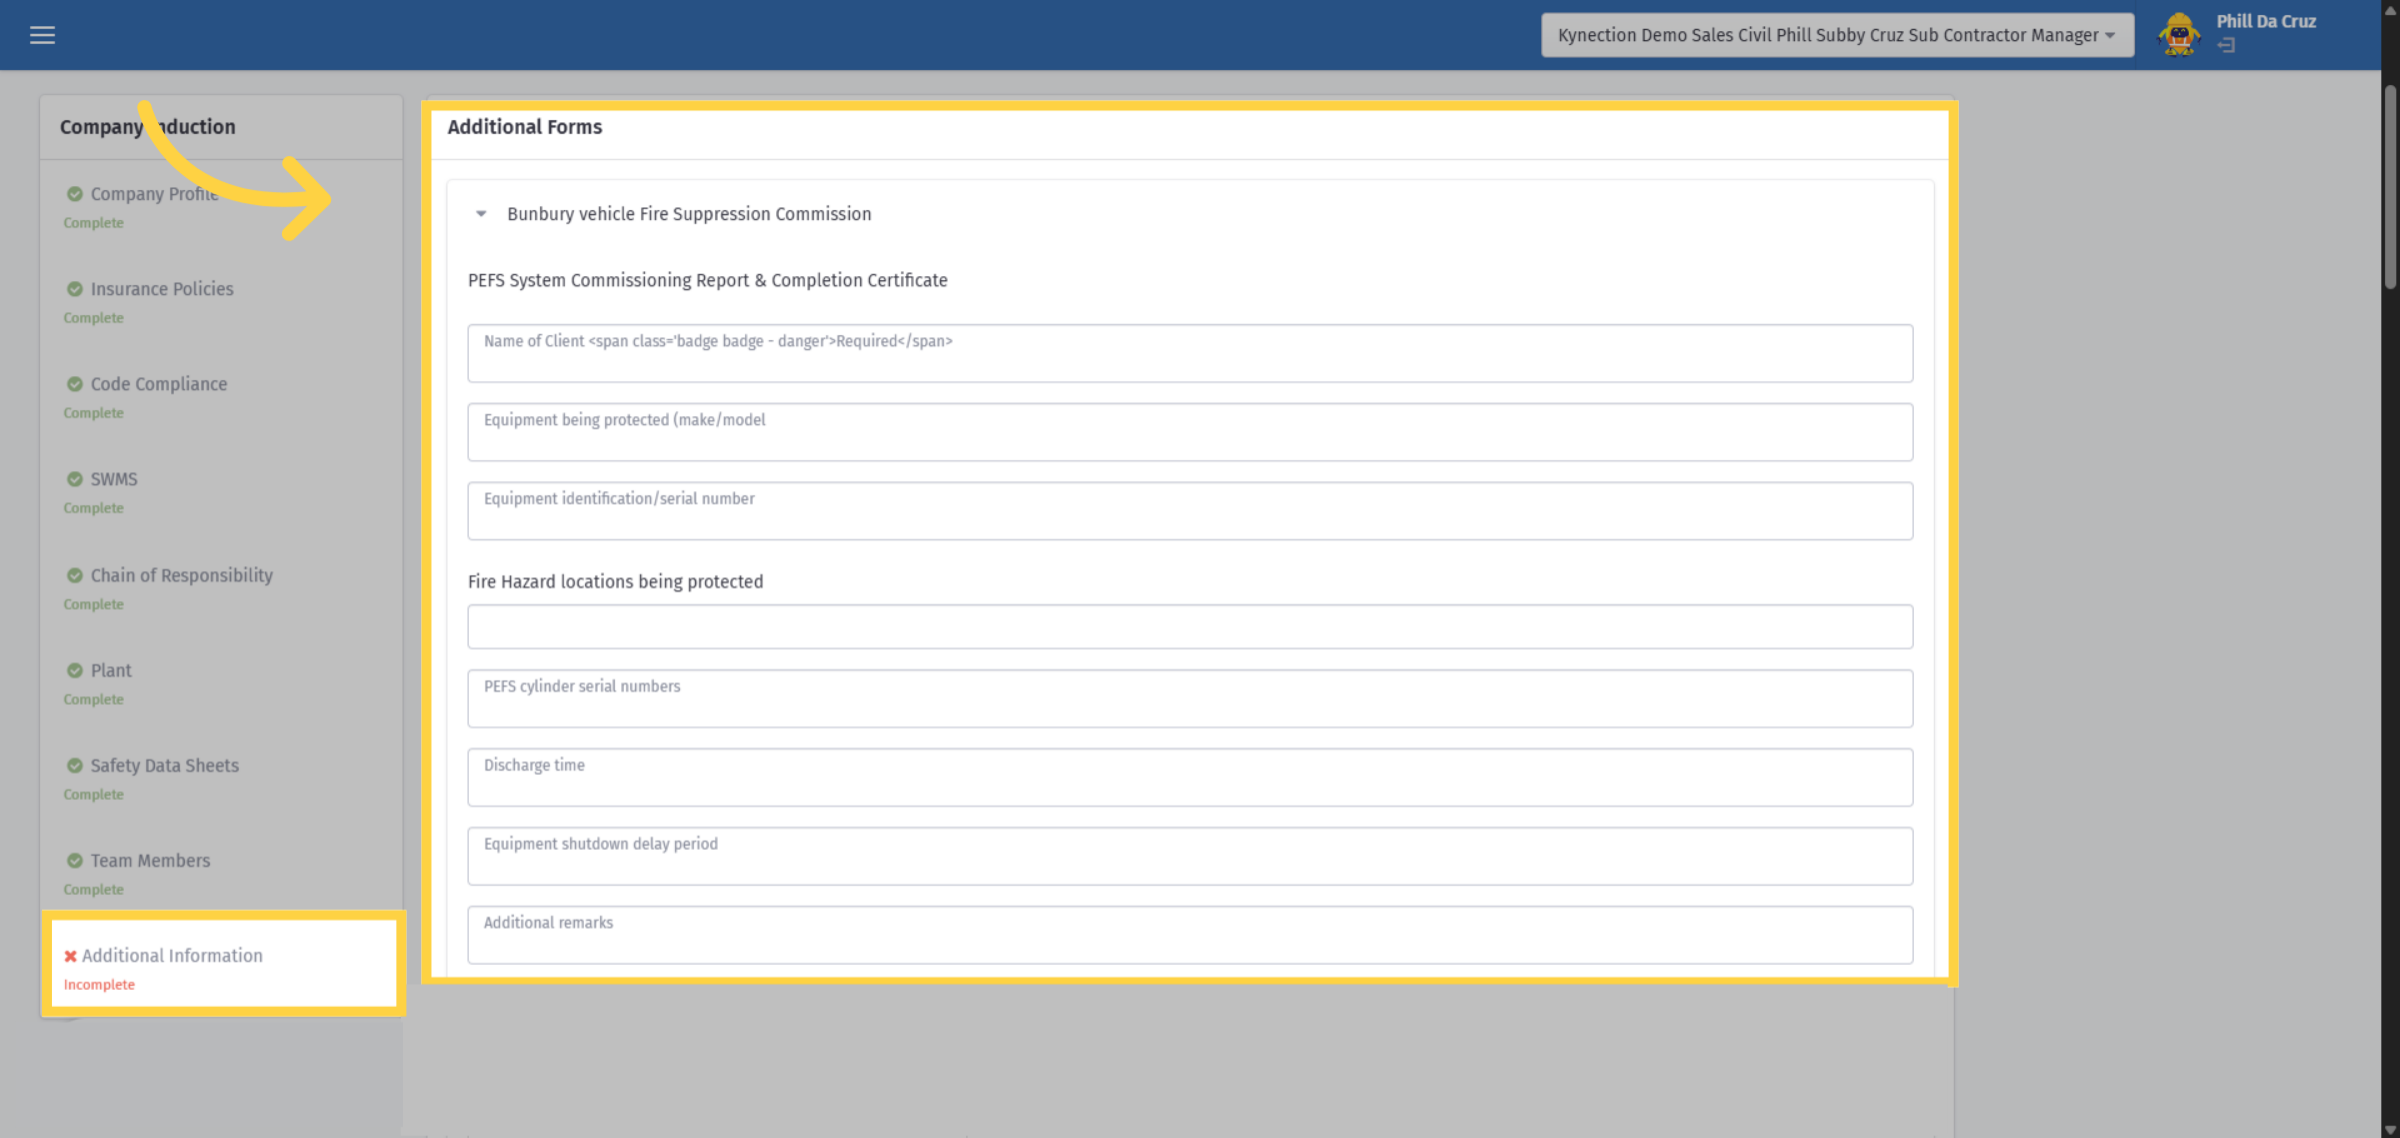
Task: Click the green check beside Plant
Action: click(x=75, y=670)
